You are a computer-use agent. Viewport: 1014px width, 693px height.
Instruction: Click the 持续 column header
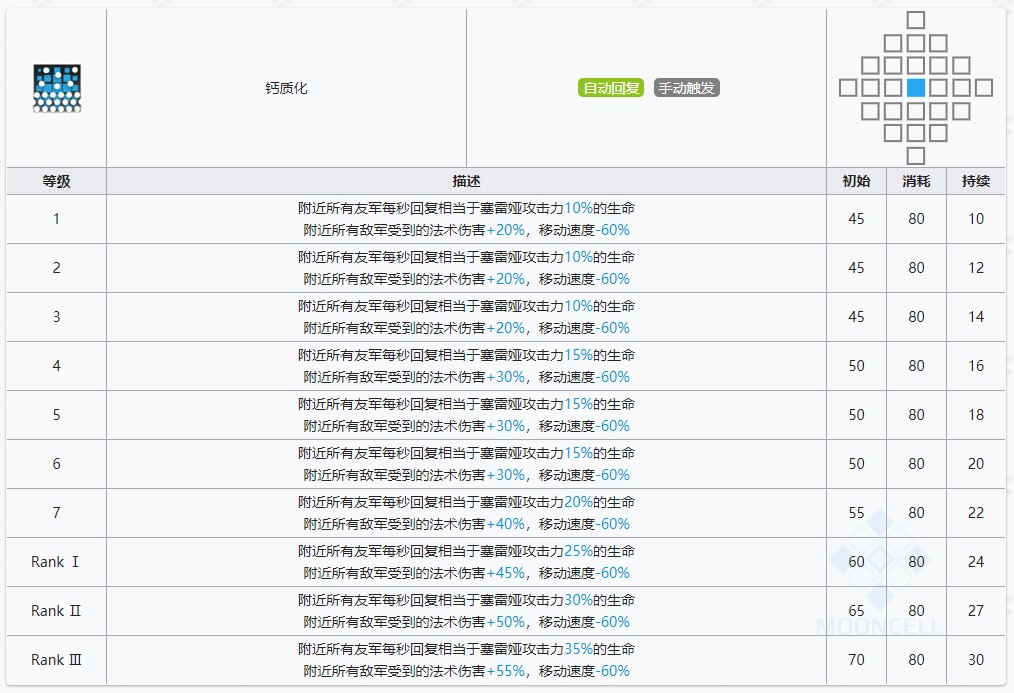click(976, 181)
